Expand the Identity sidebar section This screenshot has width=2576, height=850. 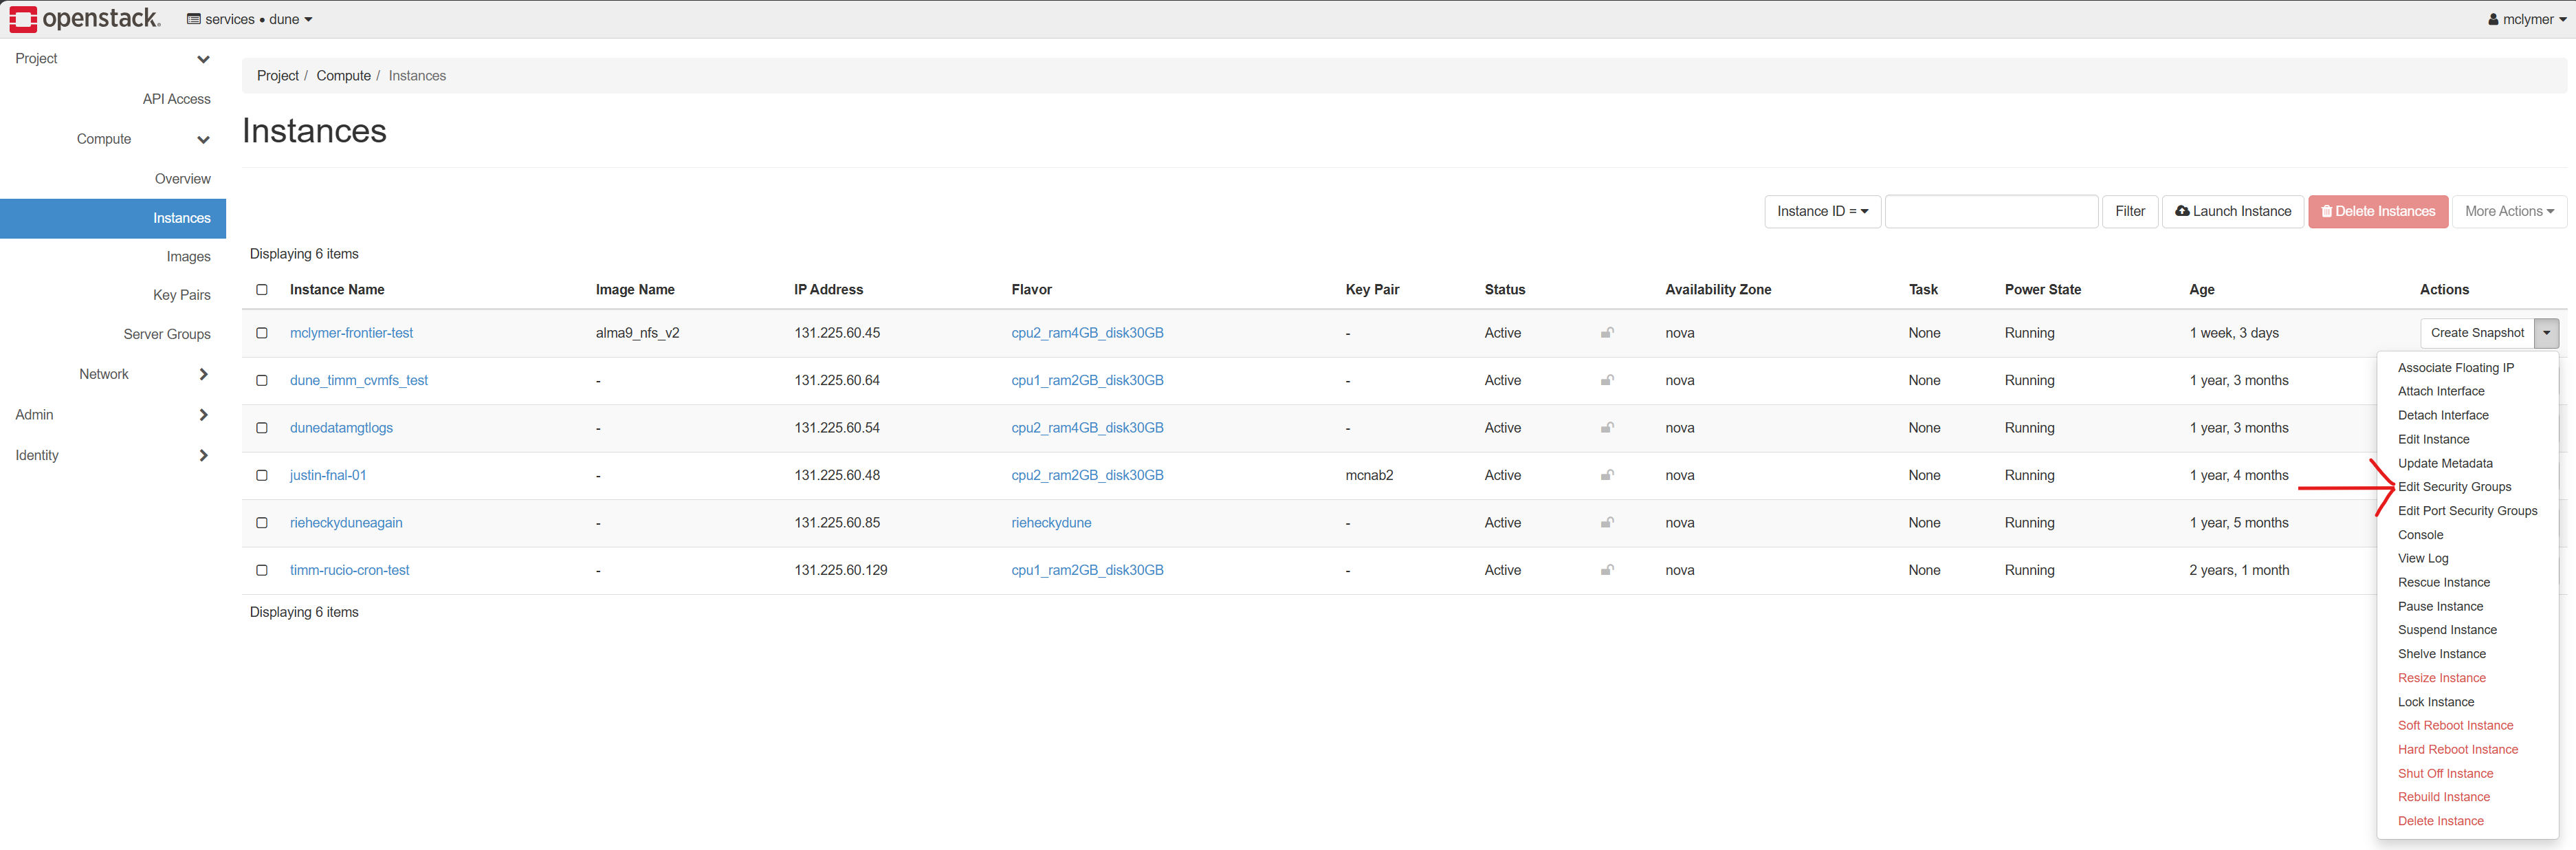click(203, 455)
